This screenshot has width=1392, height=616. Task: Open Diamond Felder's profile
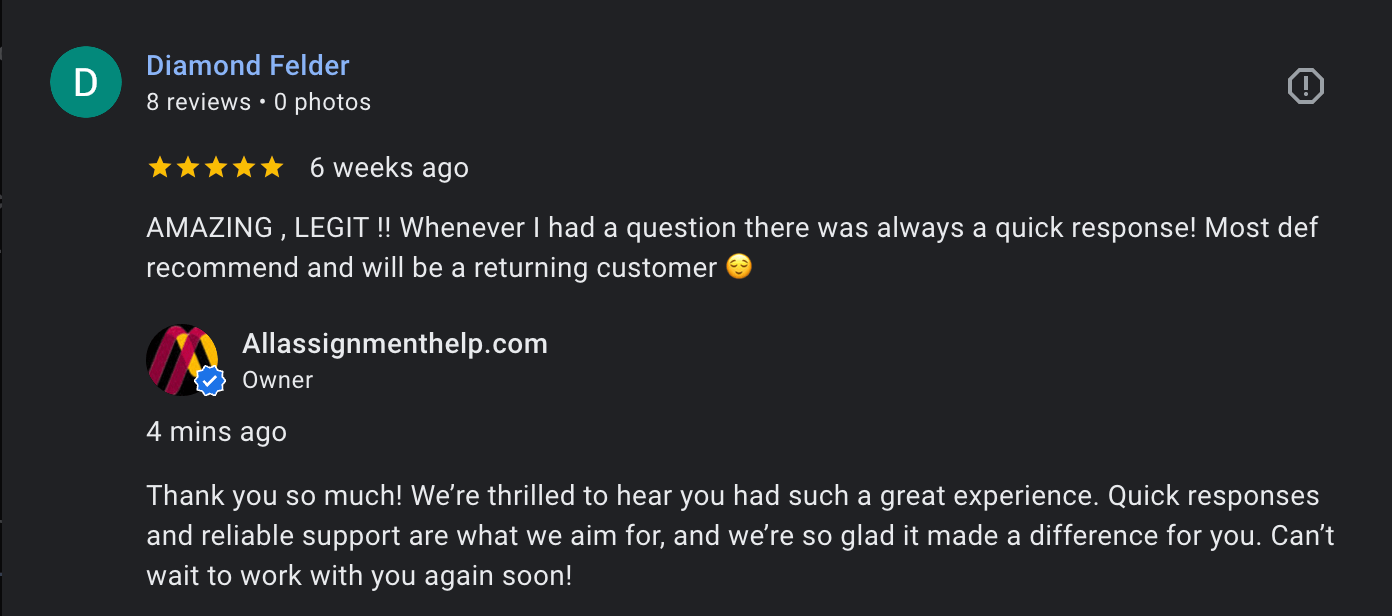[x=247, y=65]
